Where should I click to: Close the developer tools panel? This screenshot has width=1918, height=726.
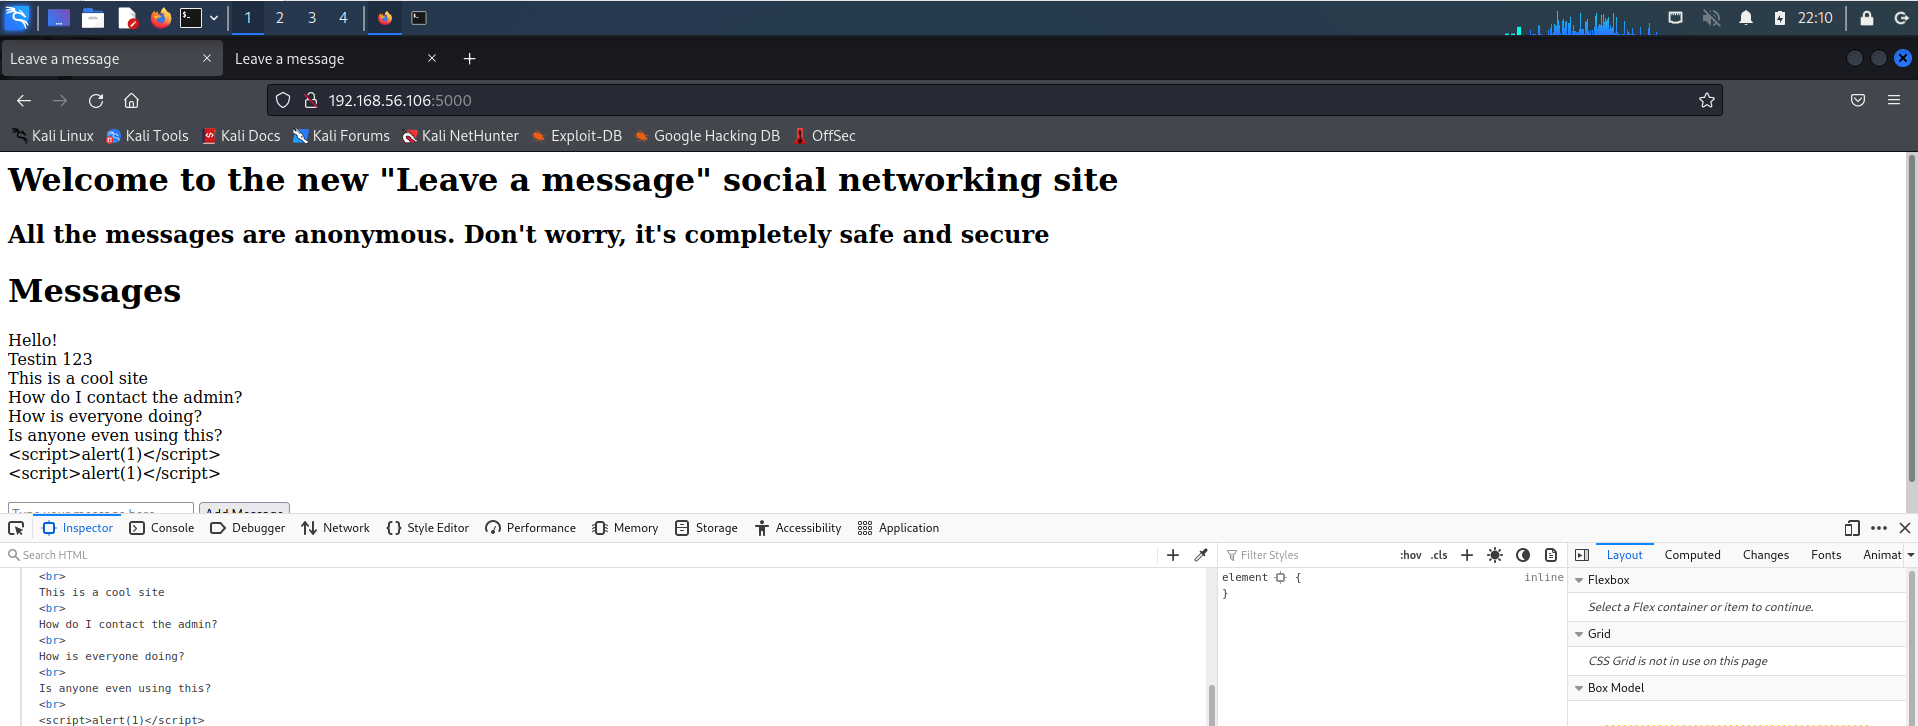click(1905, 528)
